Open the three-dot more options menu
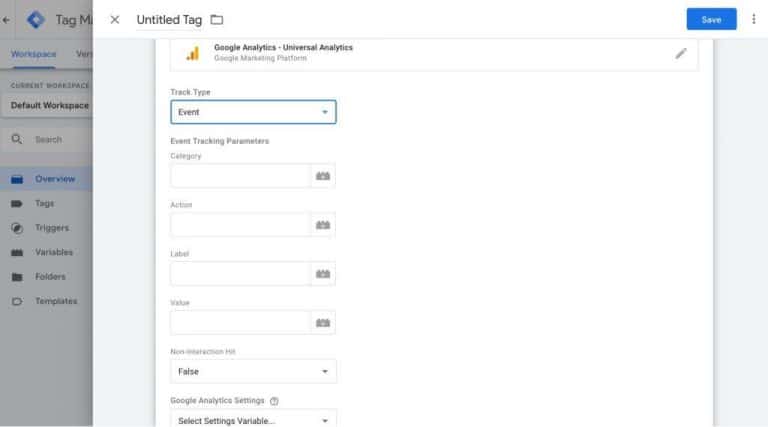Screen dimensions: 768x427 pyautogui.click(x=753, y=19)
